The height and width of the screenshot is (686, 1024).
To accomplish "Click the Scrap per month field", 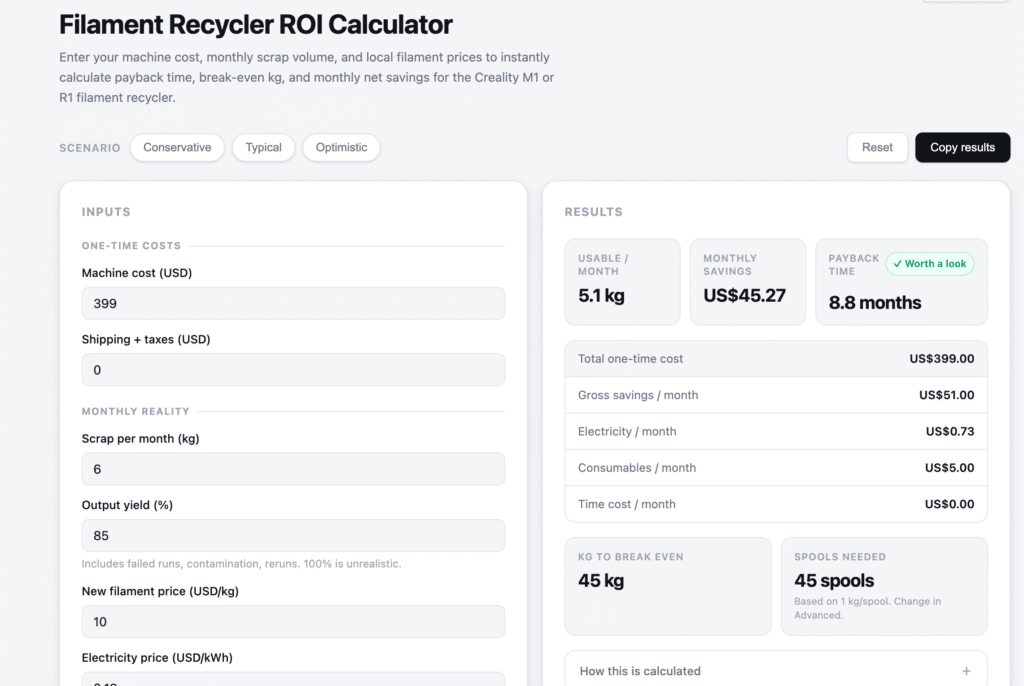I will (292, 468).
